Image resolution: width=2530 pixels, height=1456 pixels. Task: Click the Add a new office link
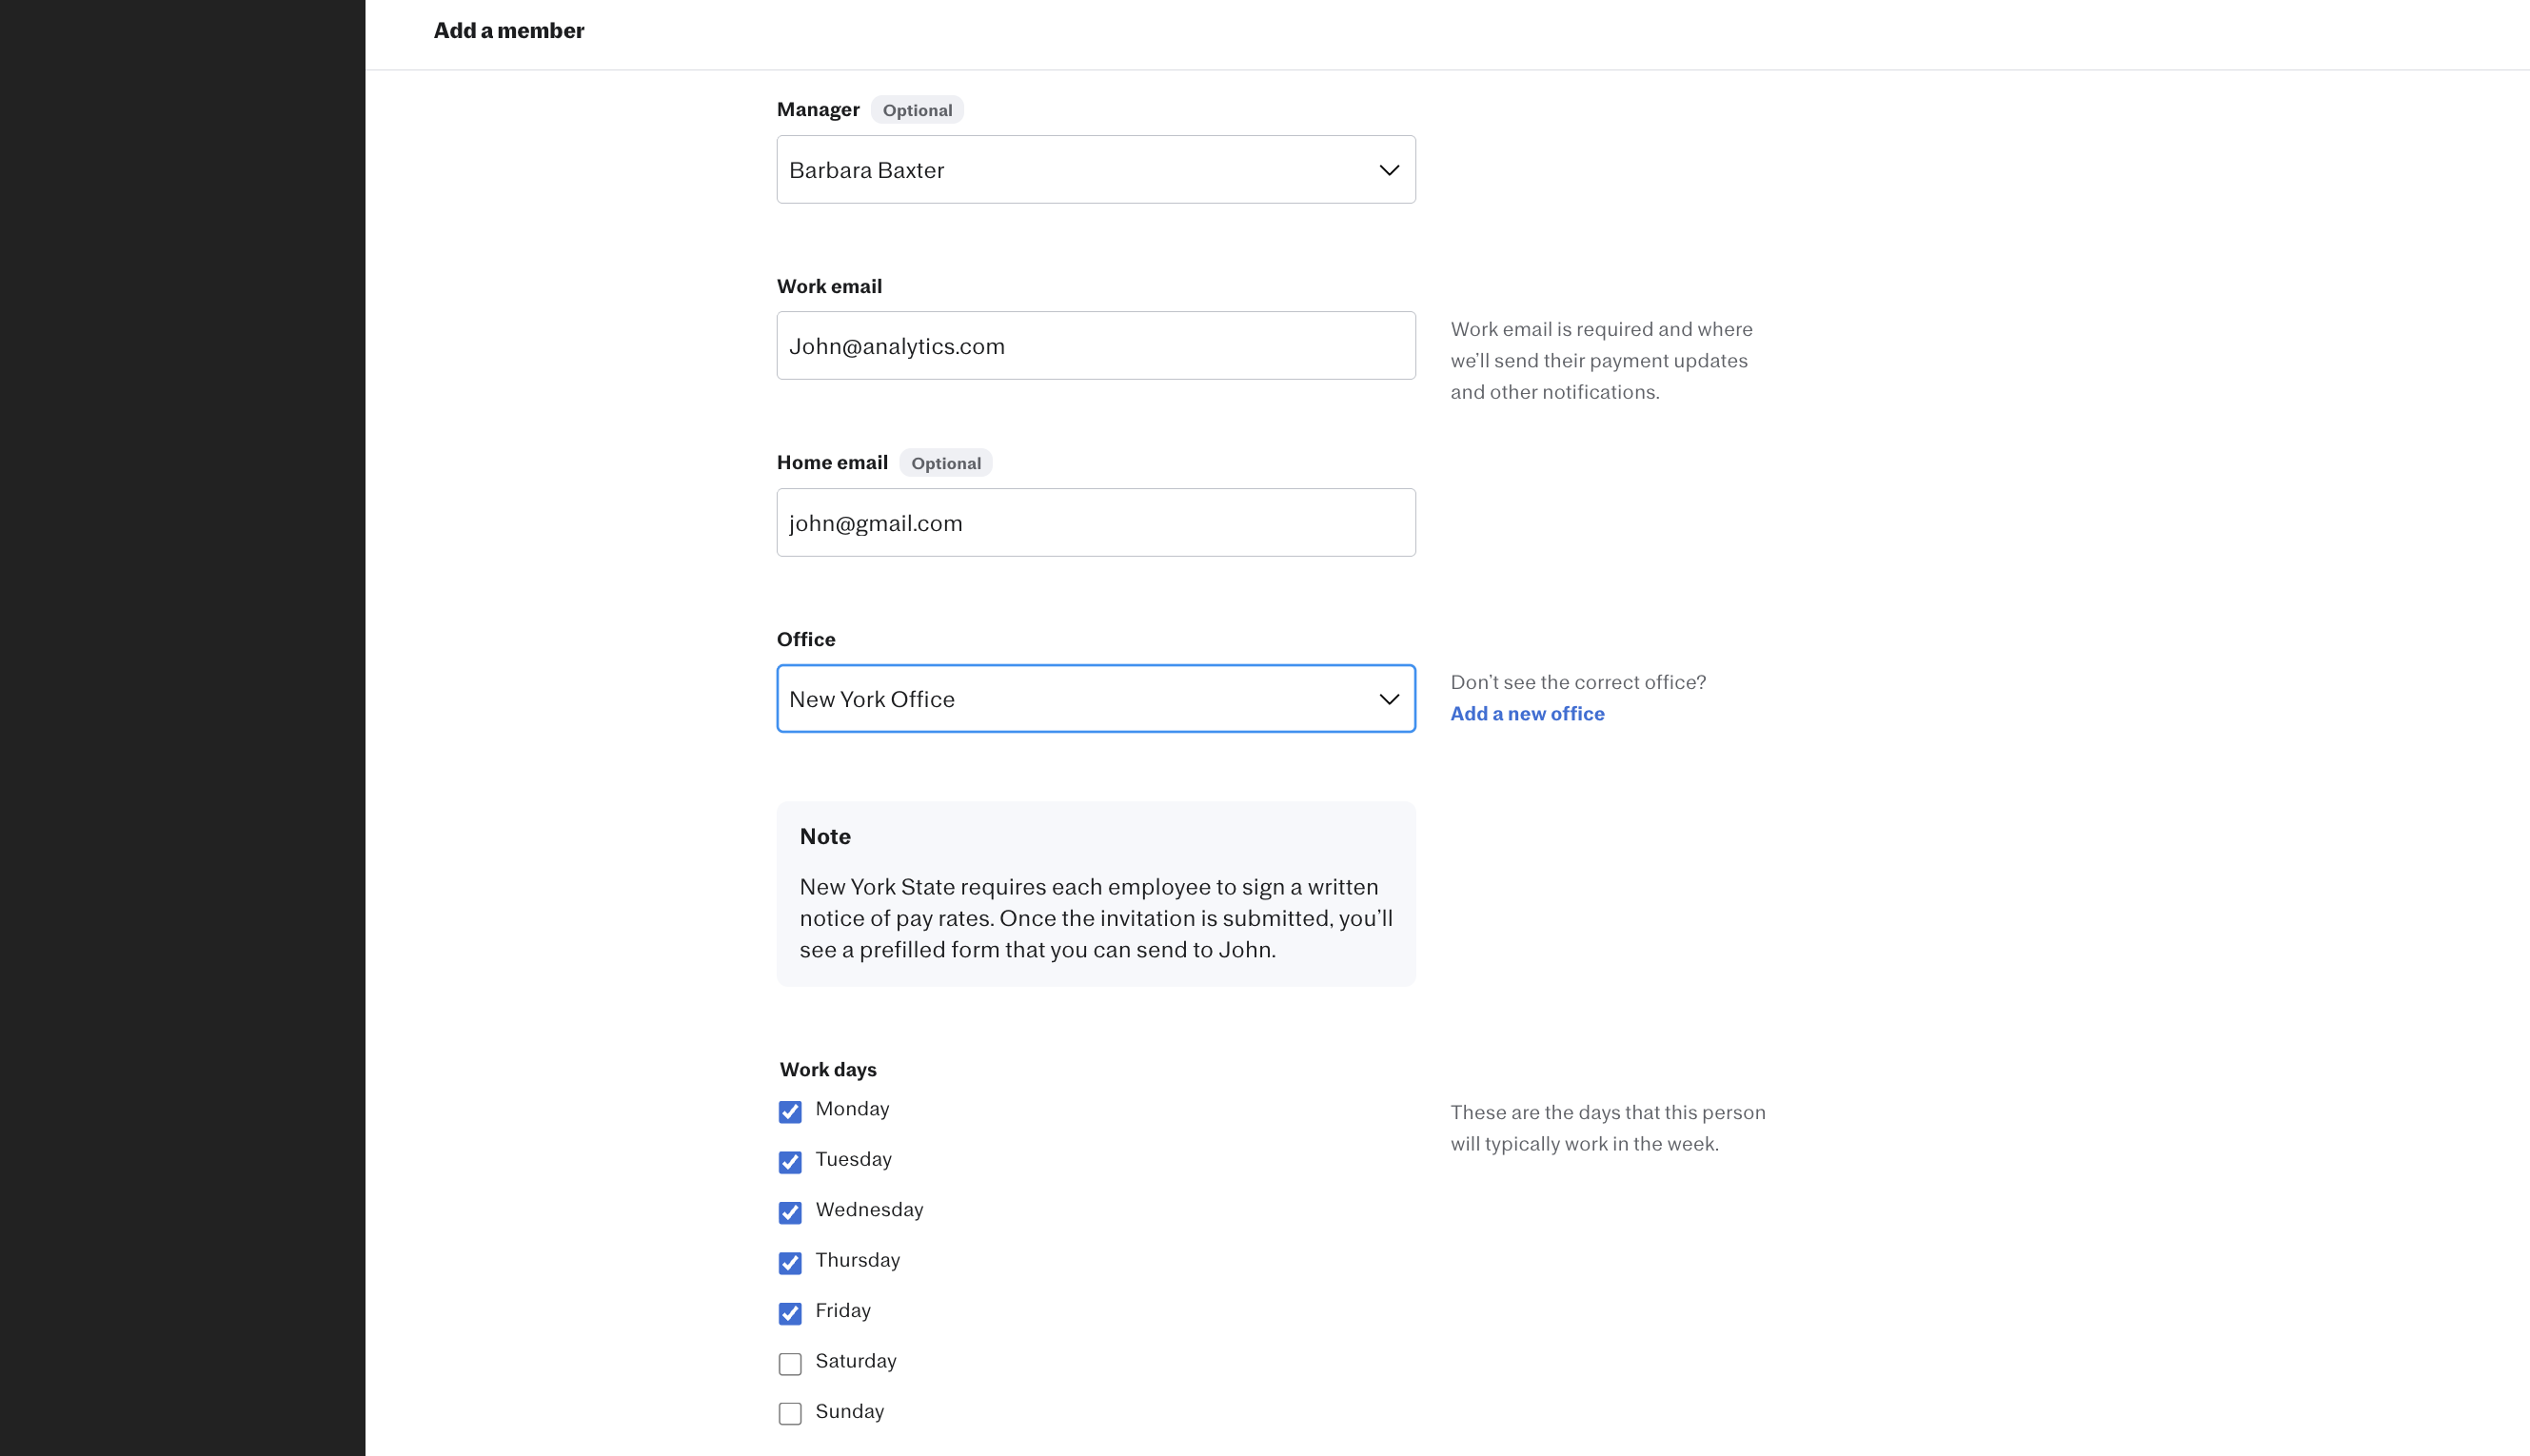click(x=1527, y=714)
